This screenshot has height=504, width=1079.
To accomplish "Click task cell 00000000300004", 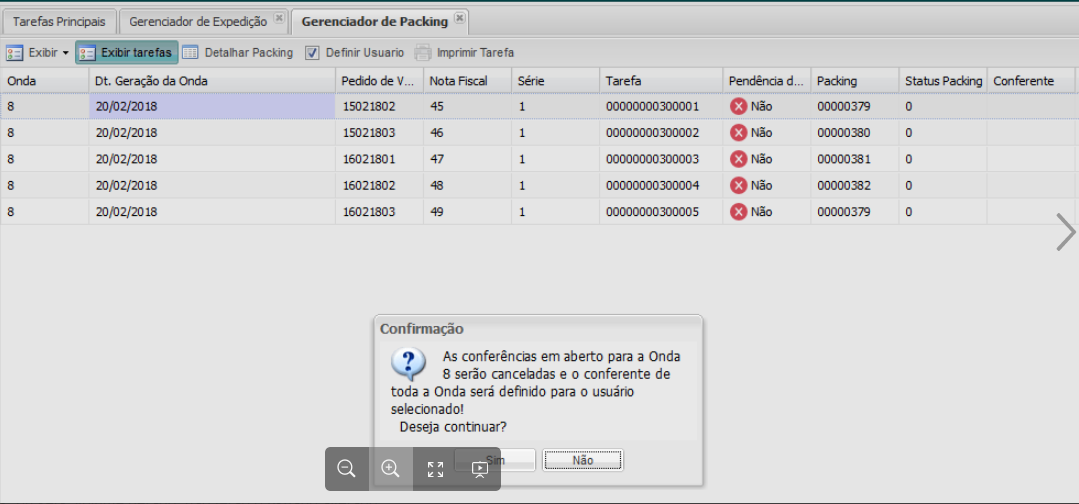I will pyautogui.click(x=661, y=185).
